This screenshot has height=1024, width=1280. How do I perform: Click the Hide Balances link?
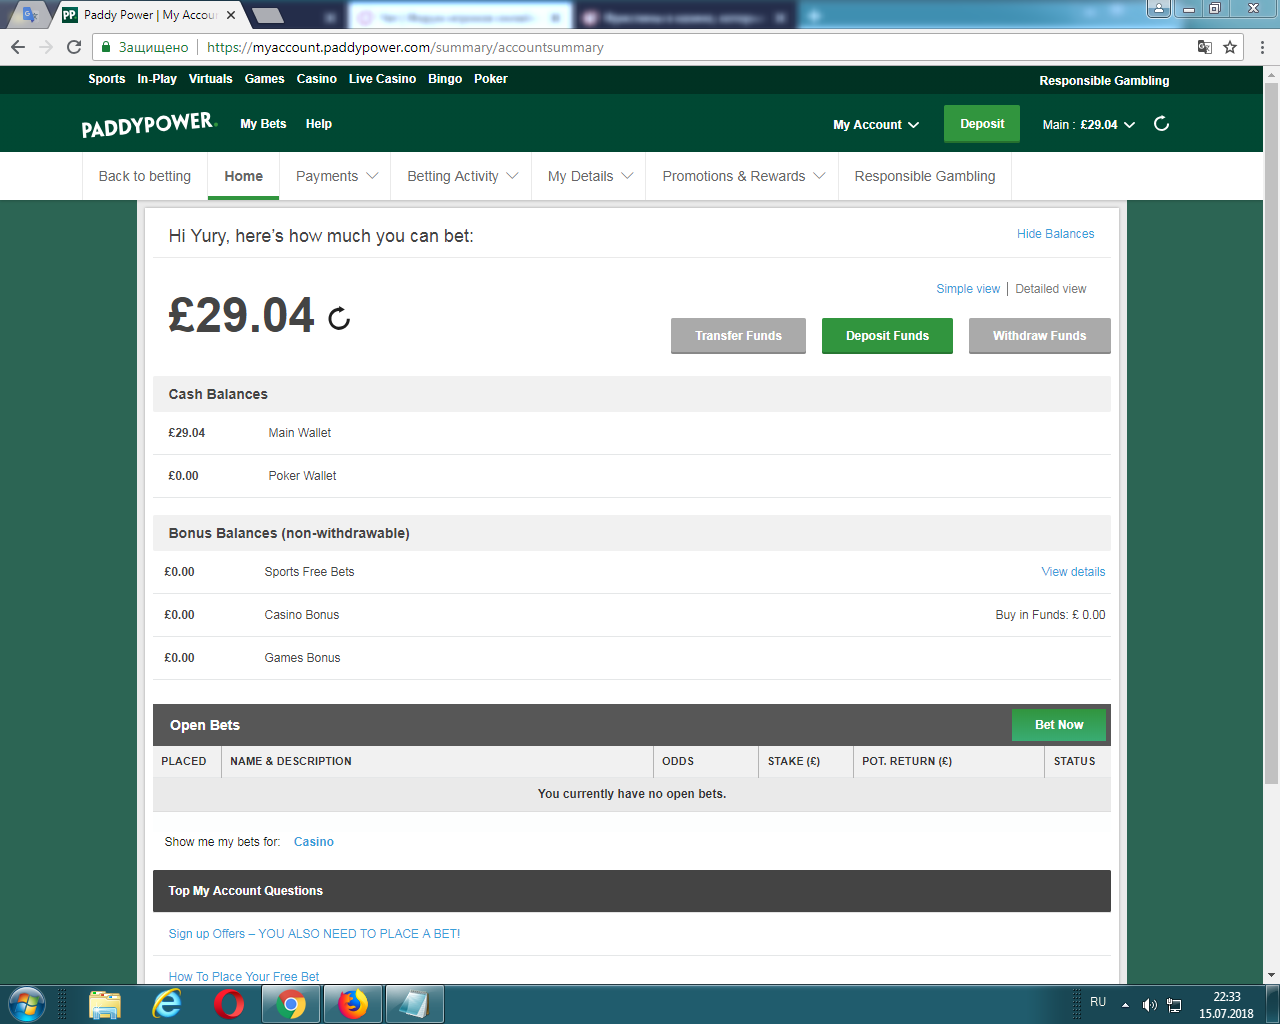1055,234
